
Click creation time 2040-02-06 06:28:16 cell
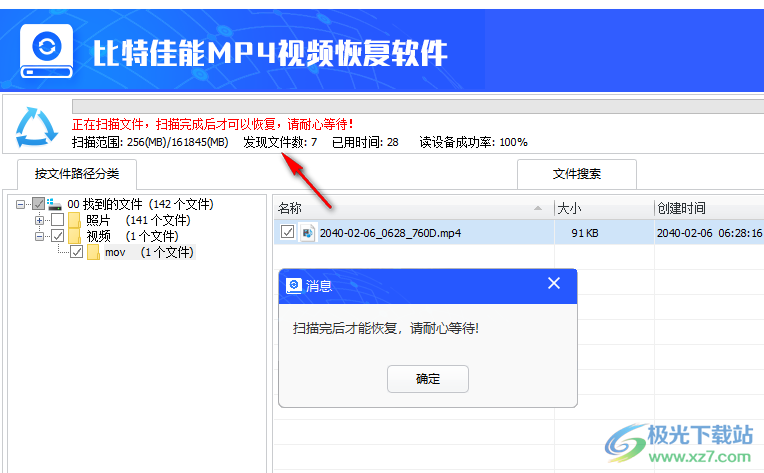tap(709, 233)
